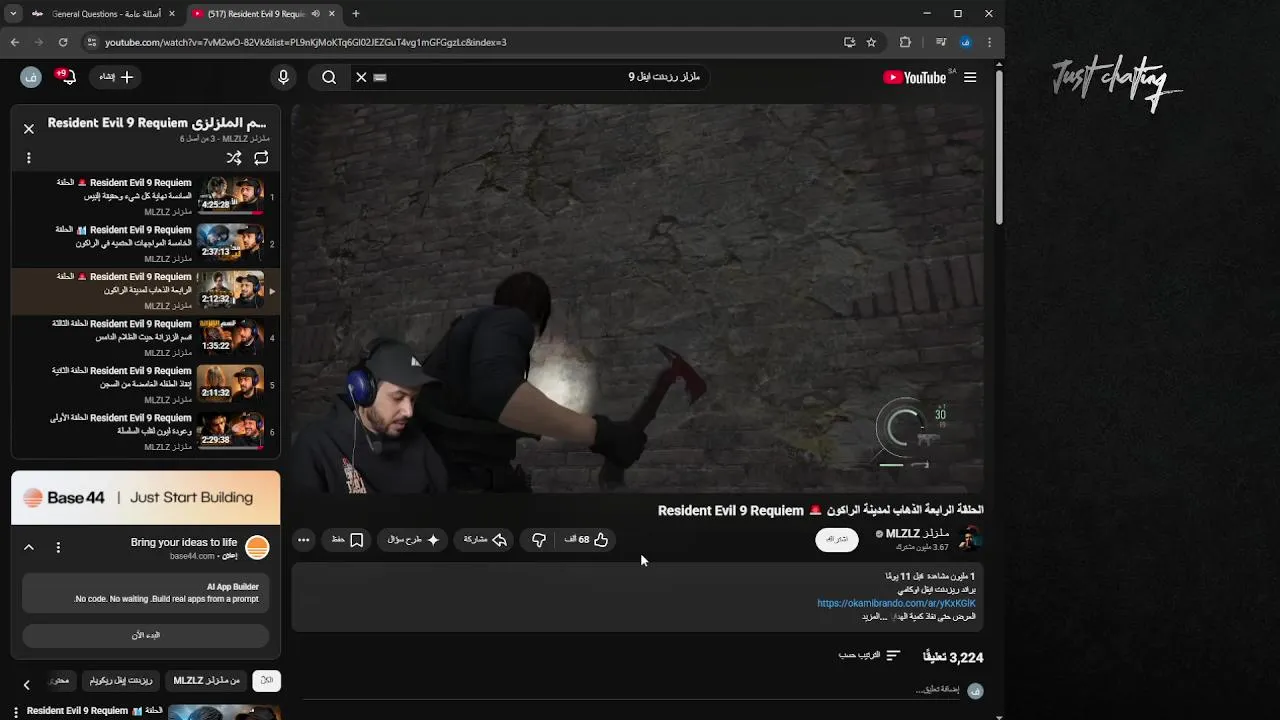
Task: Open a new browser tab
Action: click(355, 14)
